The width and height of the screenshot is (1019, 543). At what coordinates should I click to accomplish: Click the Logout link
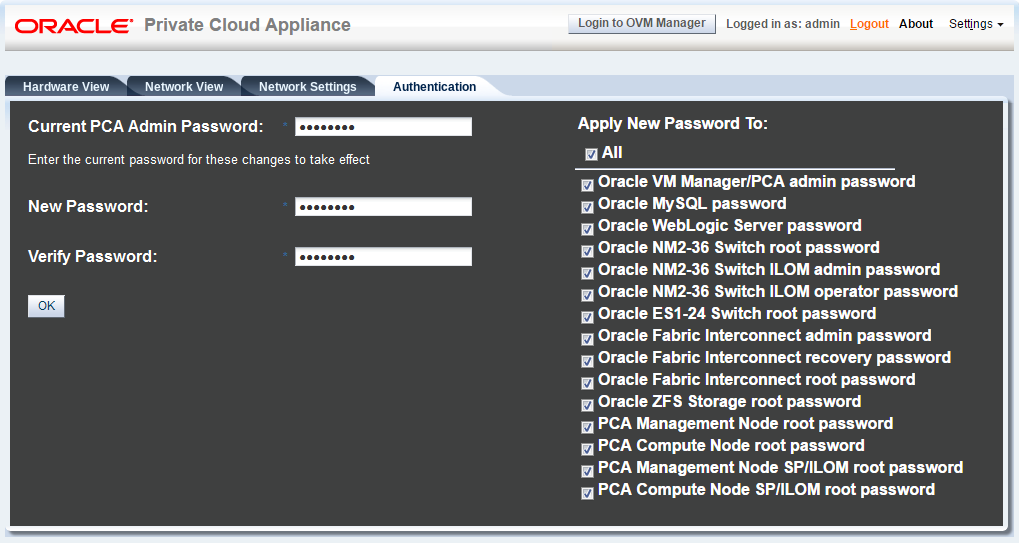(x=869, y=24)
